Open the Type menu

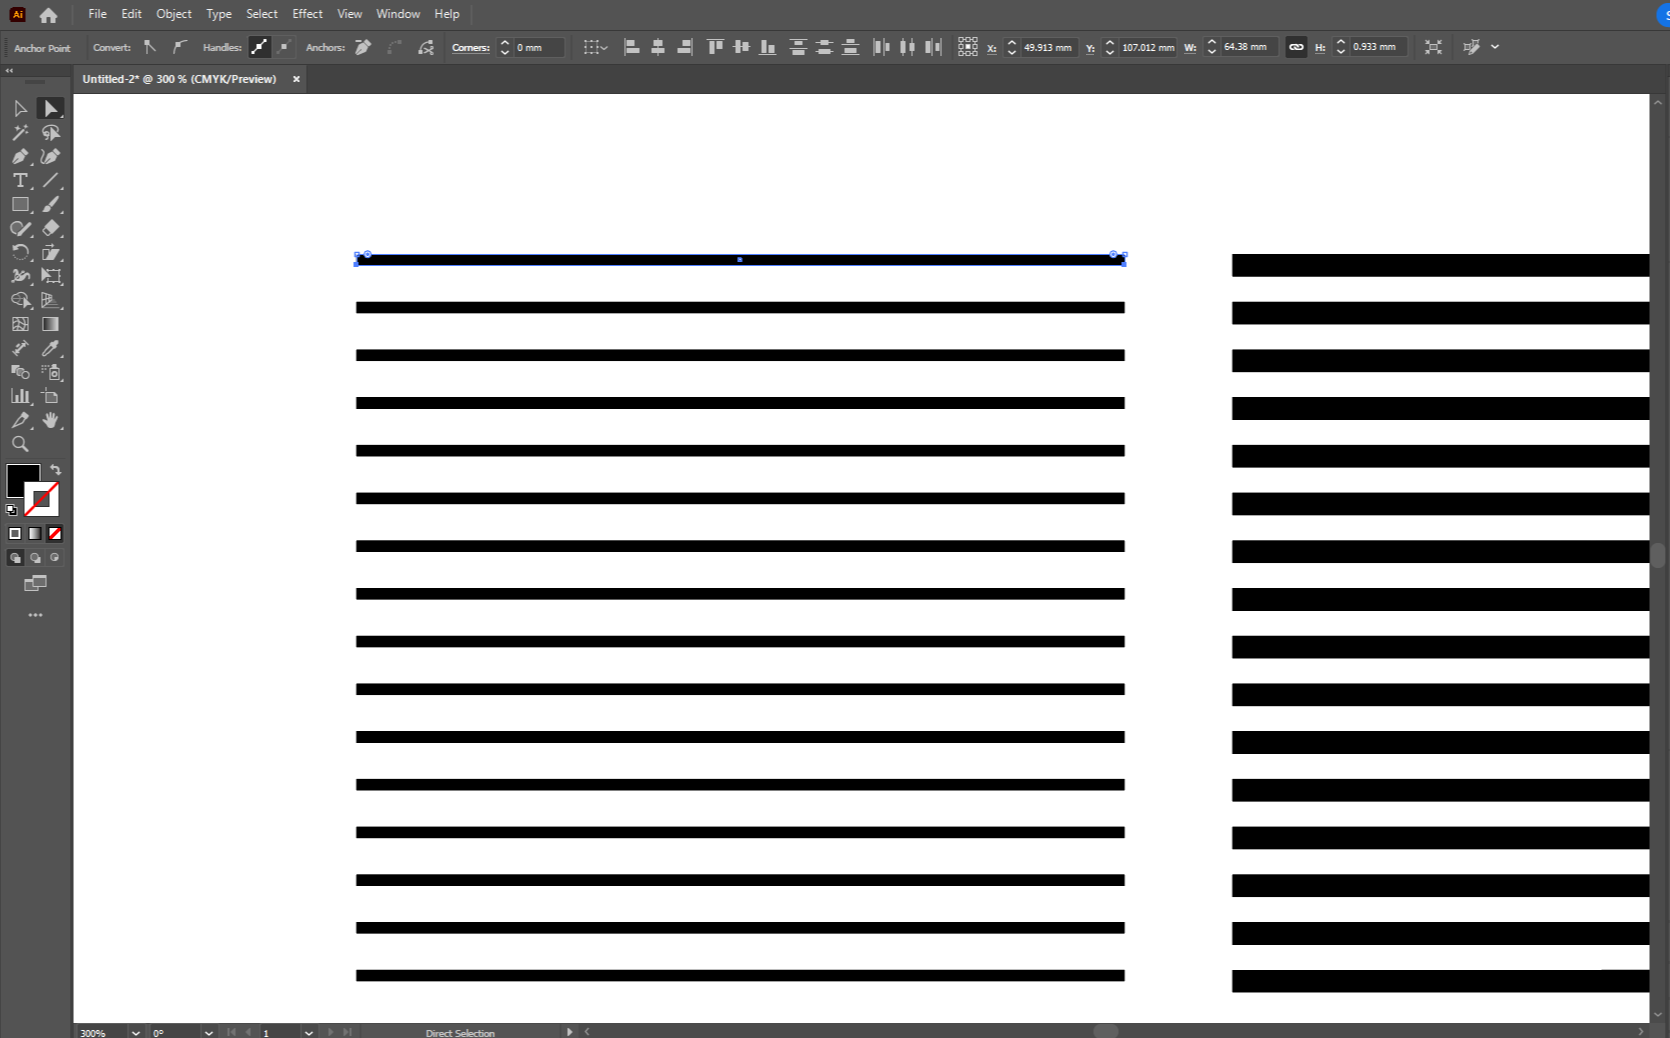(x=219, y=14)
